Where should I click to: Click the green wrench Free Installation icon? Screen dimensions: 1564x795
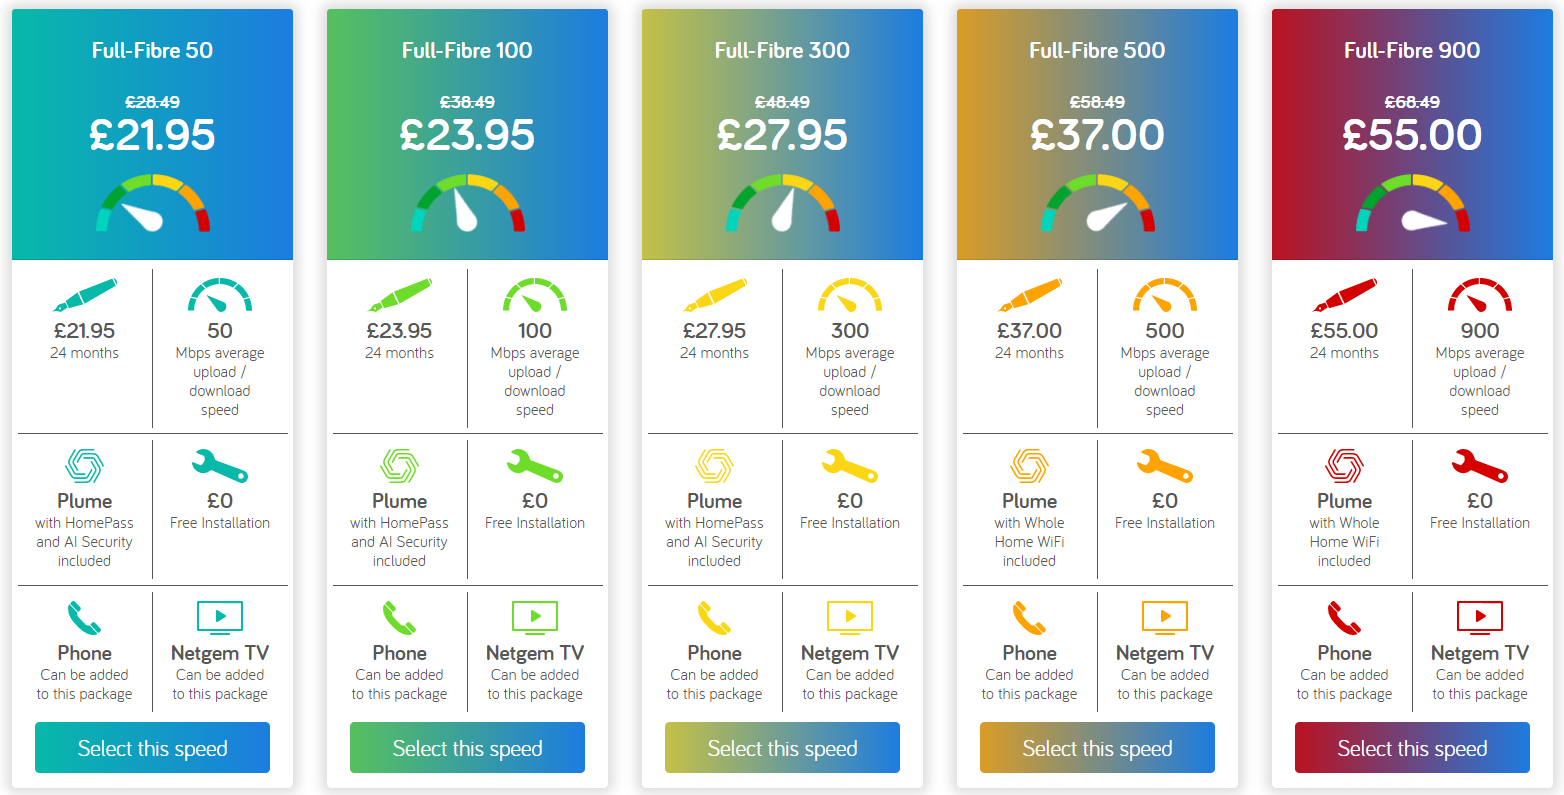pyautogui.click(x=535, y=466)
